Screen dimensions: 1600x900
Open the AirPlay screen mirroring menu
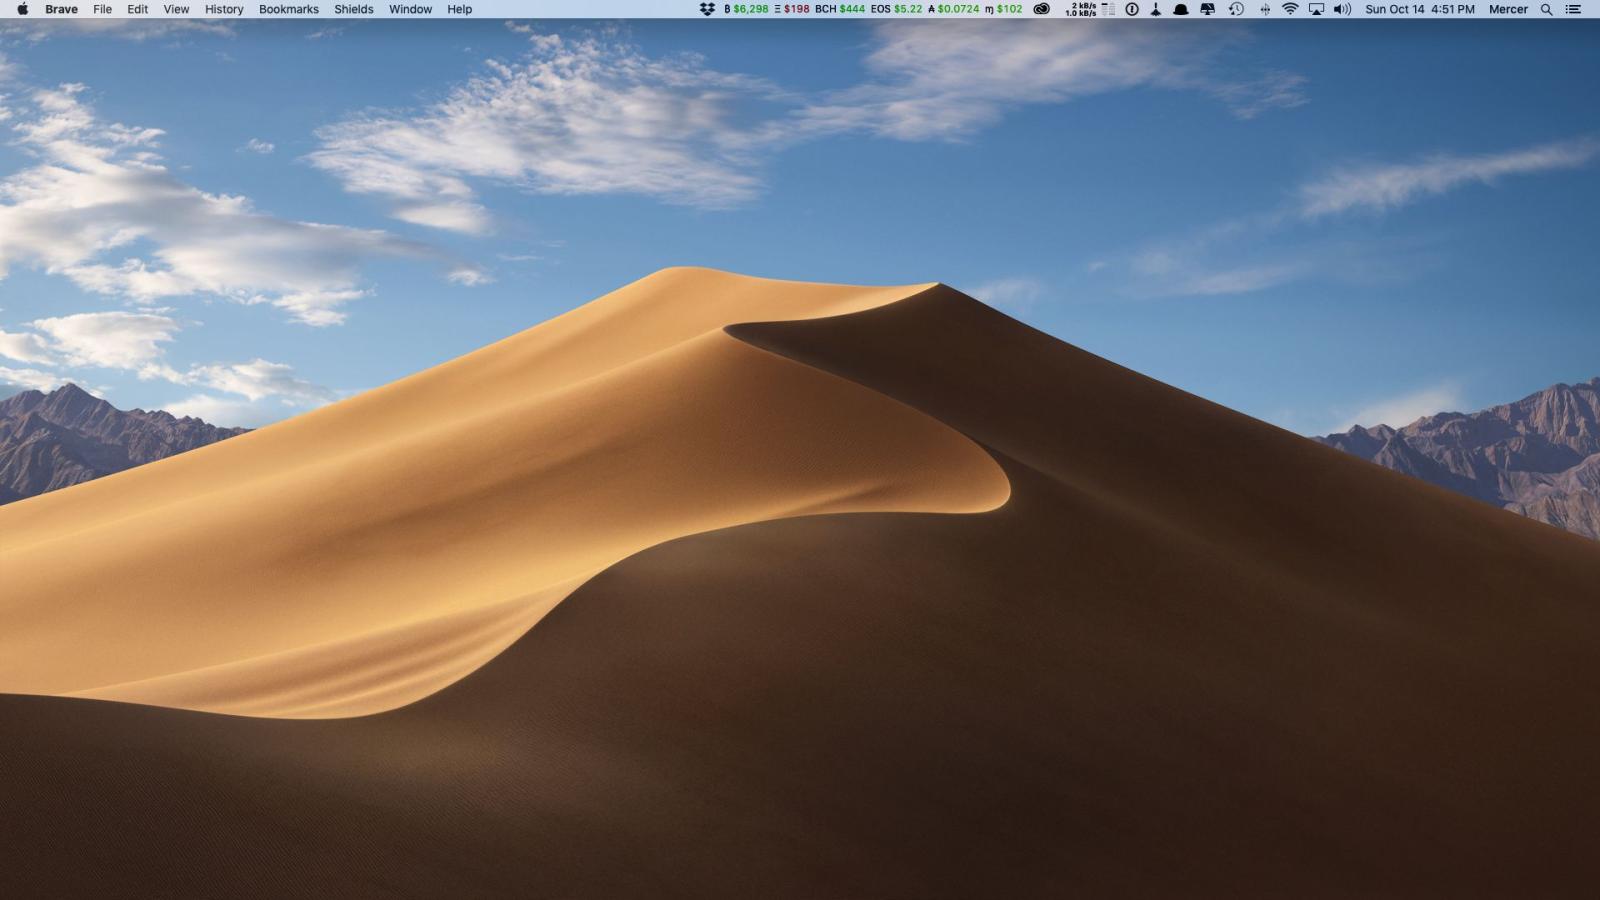pyautogui.click(x=1315, y=9)
